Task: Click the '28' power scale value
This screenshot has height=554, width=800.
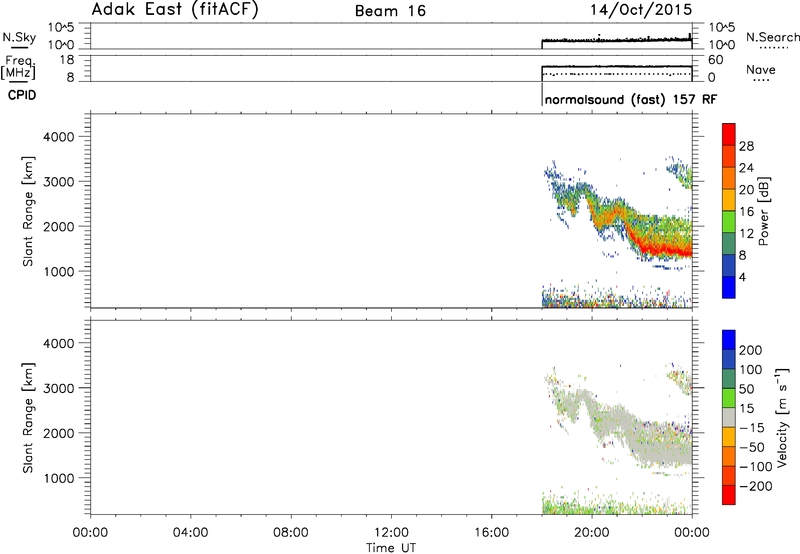Action: [746, 146]
